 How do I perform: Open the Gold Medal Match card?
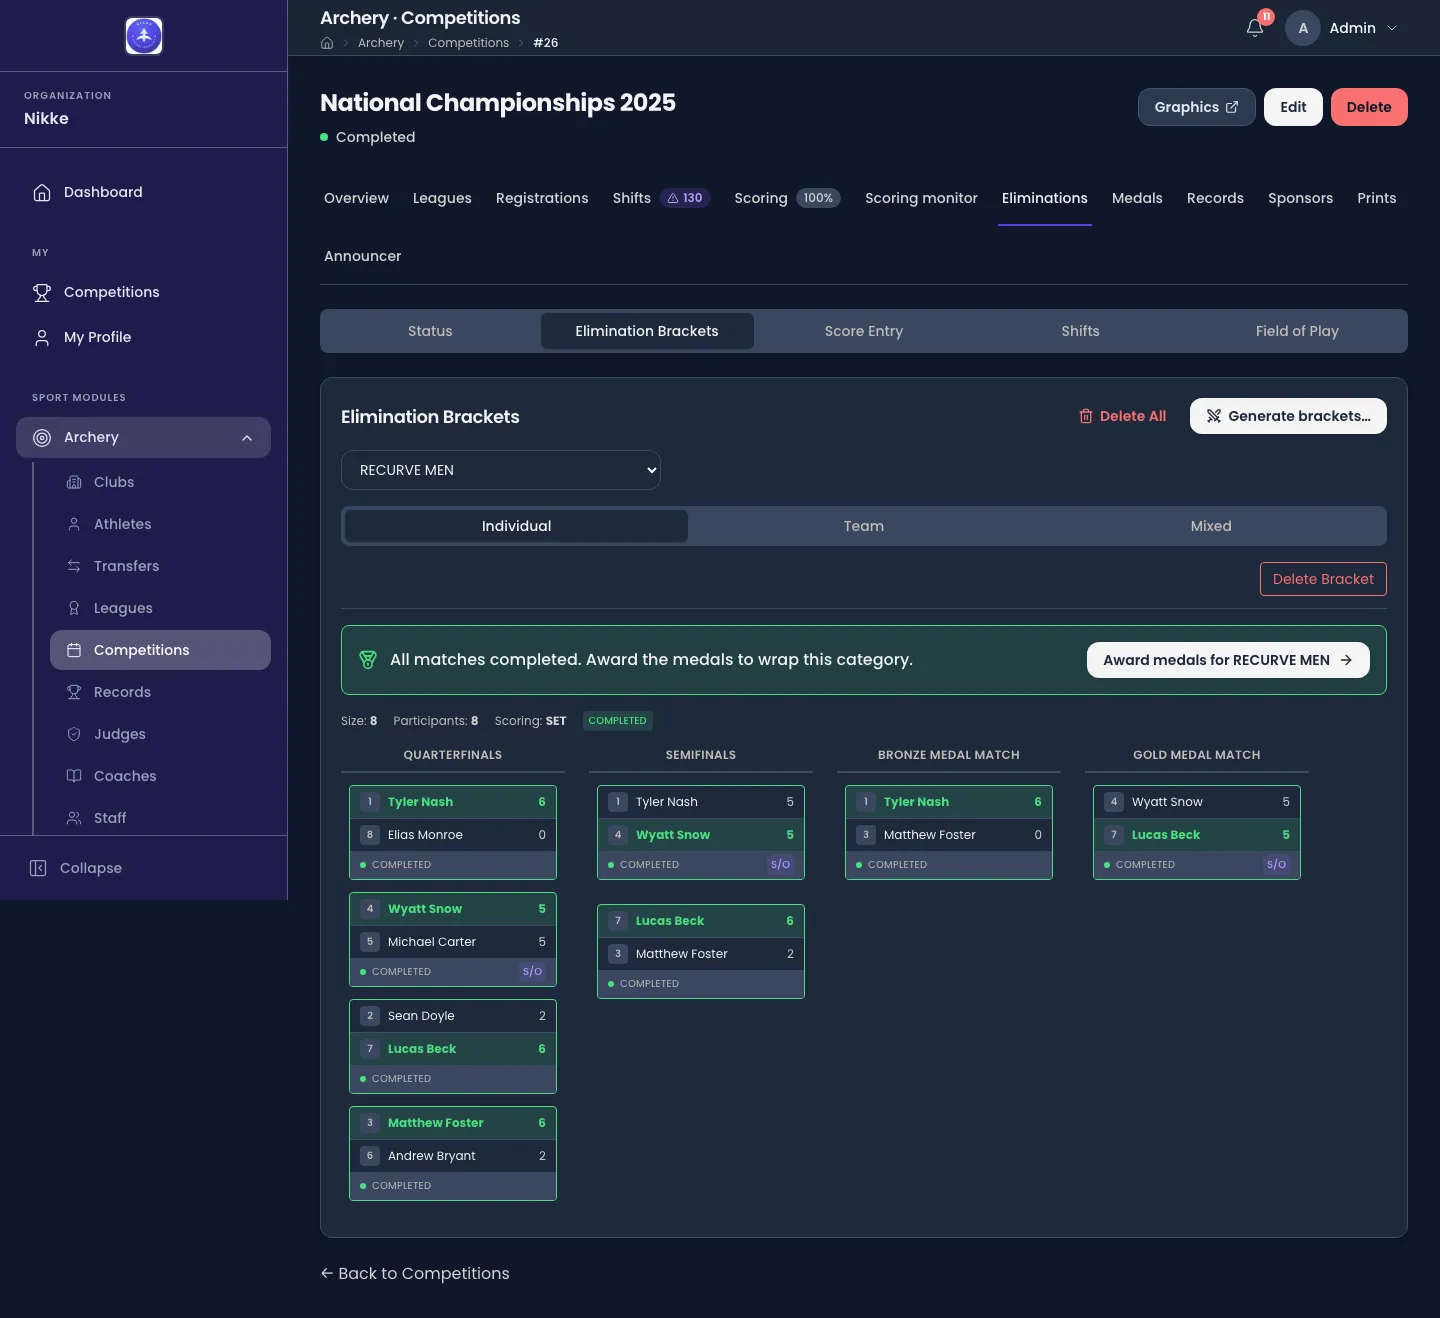click(x=1197, y=832)
